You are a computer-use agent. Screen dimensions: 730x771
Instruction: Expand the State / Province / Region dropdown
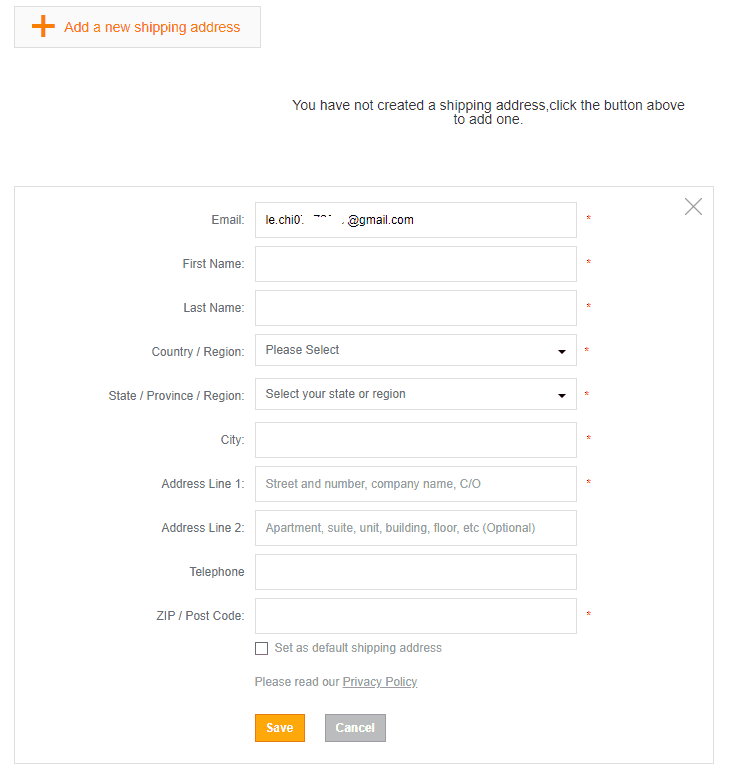(x=415, y=394)
